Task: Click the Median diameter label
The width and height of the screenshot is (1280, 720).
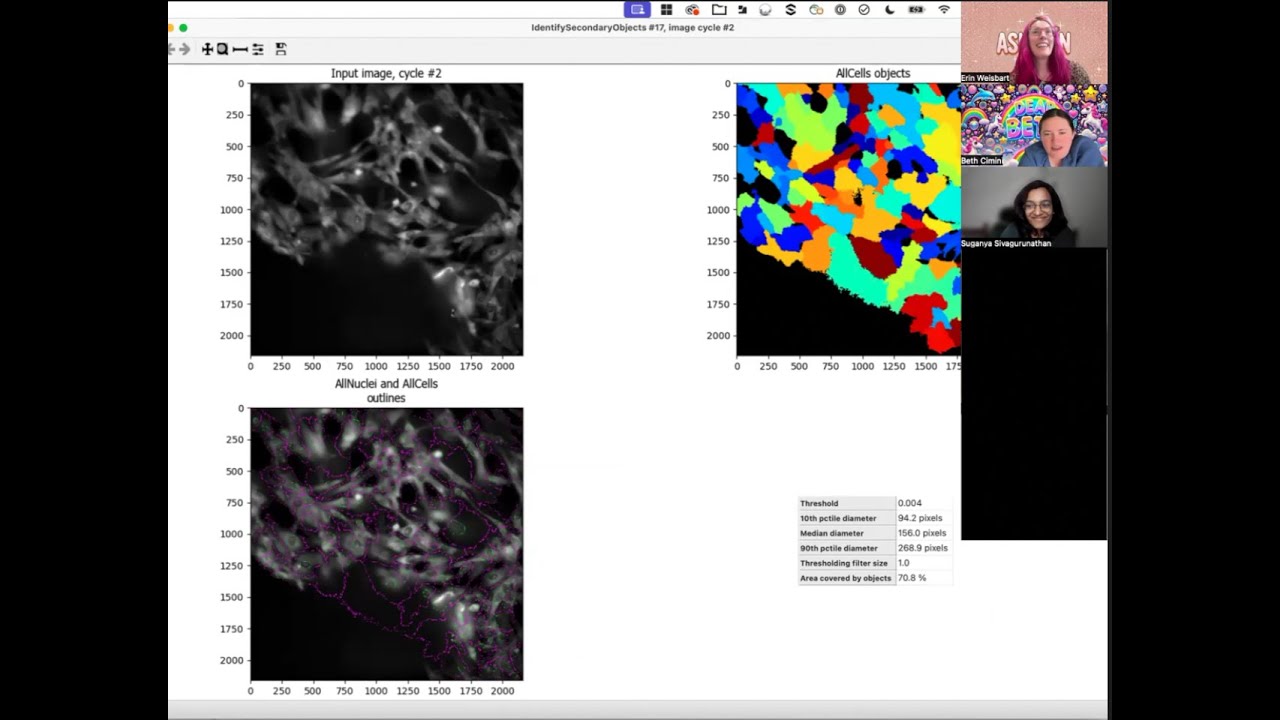Action: (832, 533)
